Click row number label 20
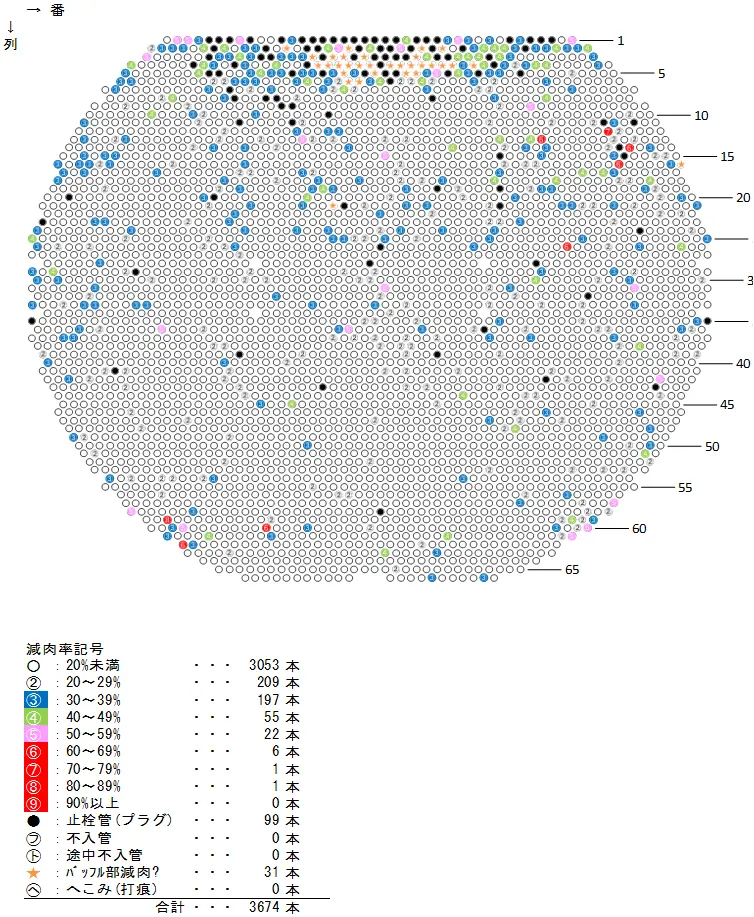The image size is (754, 917). click(743, 198)
